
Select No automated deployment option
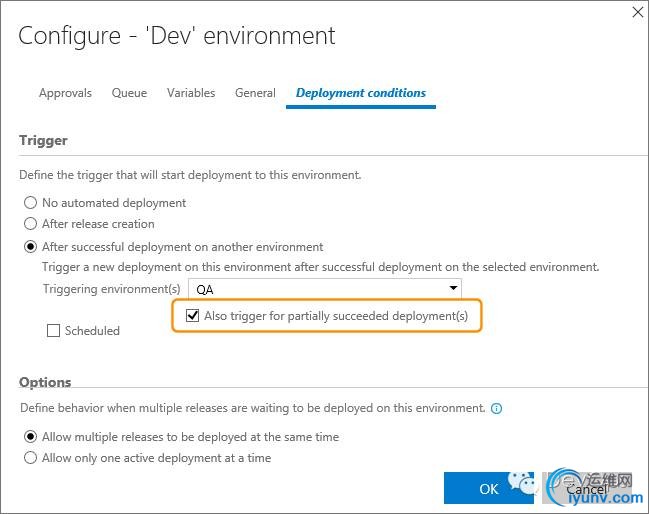pos(31,203)
